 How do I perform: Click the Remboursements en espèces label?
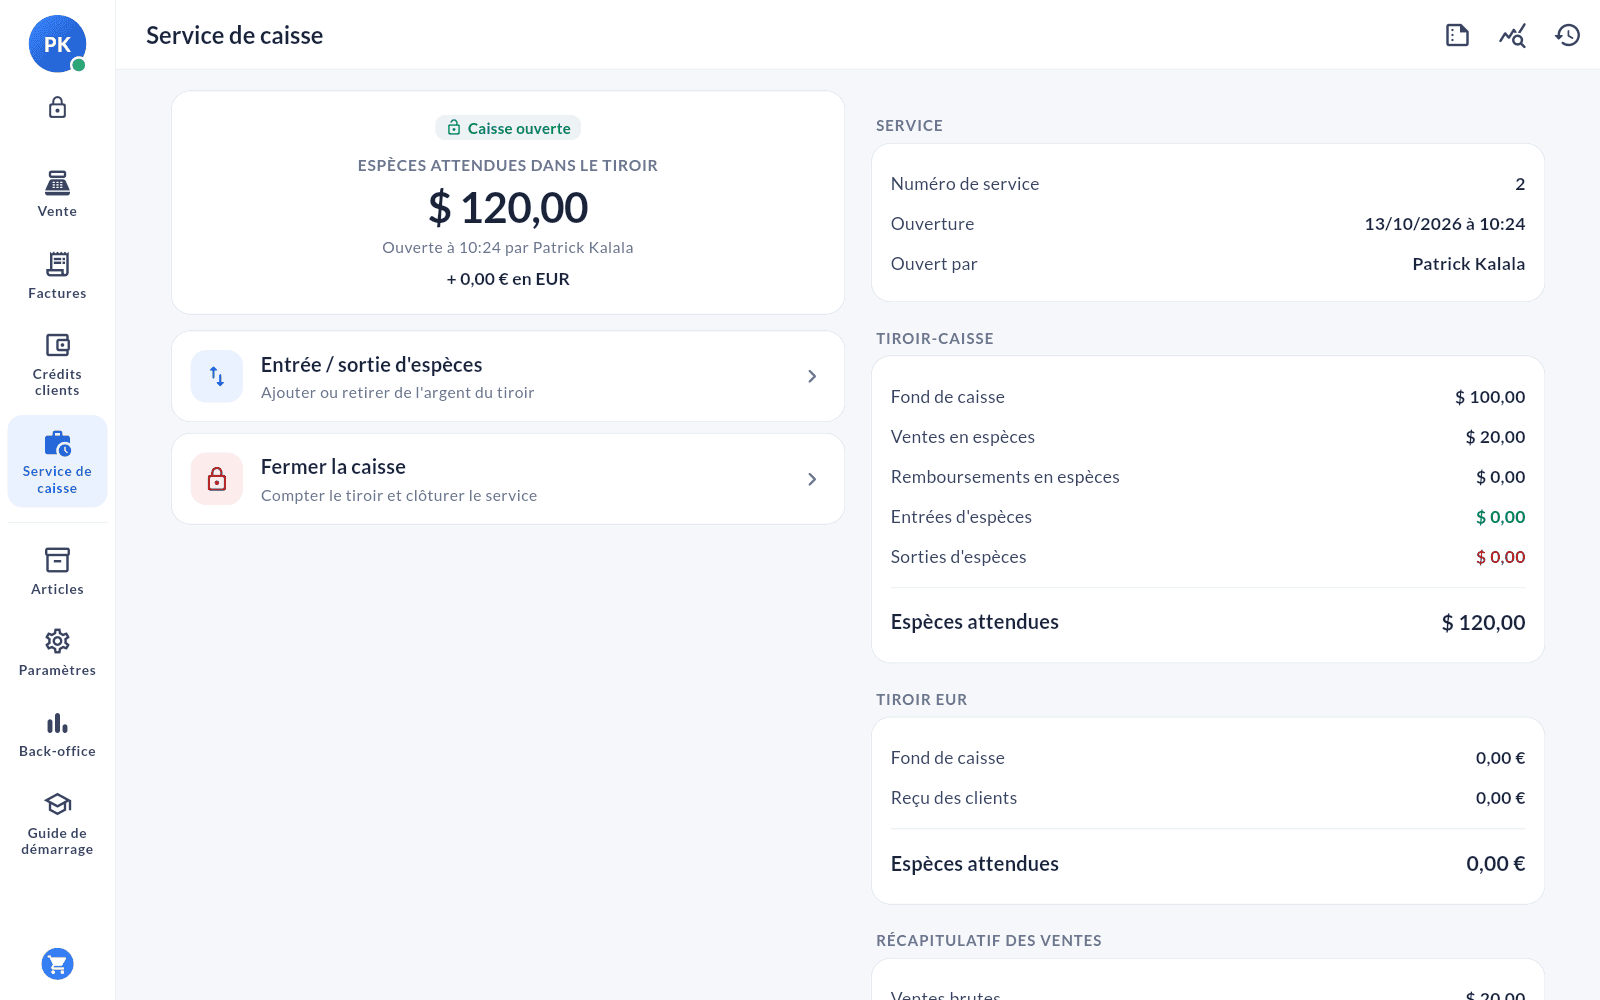coord(1005,477)
